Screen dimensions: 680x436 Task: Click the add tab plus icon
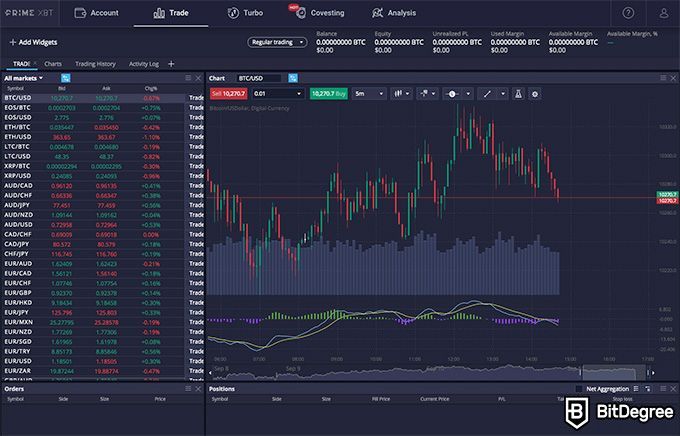point(171,64)
